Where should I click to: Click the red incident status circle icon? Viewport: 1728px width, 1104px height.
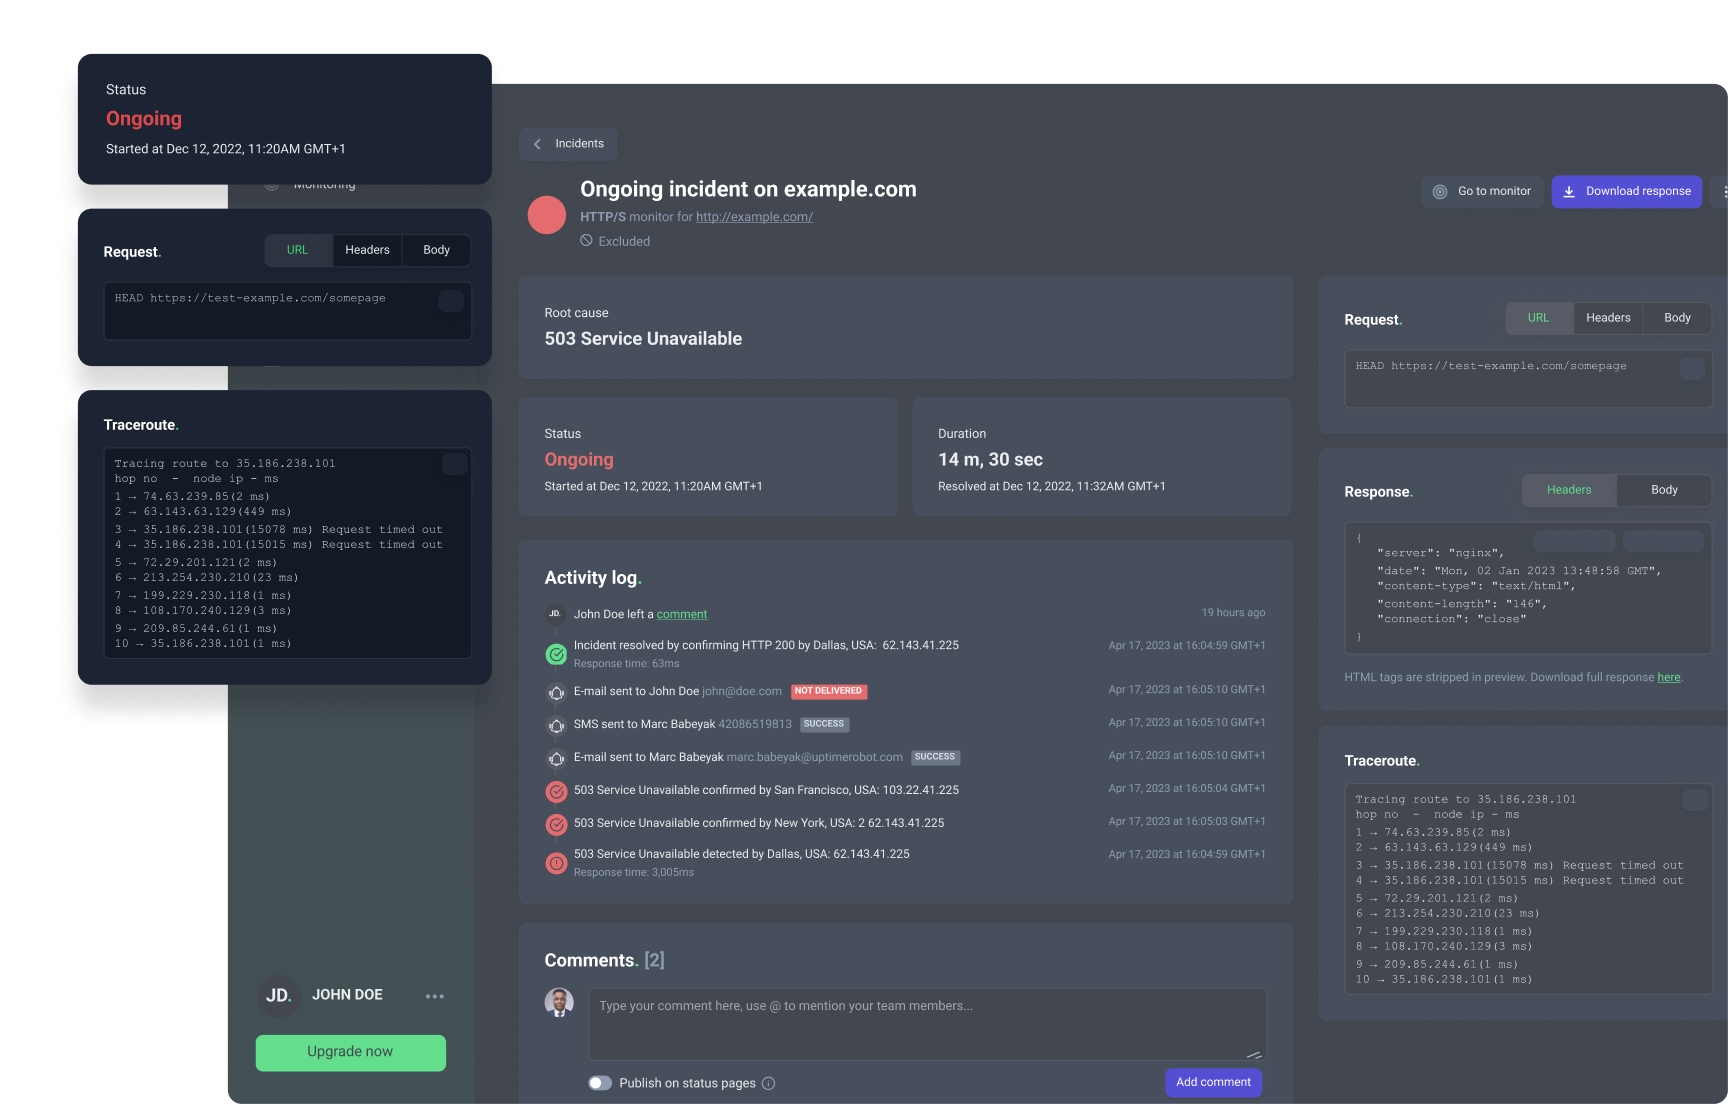[547, 214]
